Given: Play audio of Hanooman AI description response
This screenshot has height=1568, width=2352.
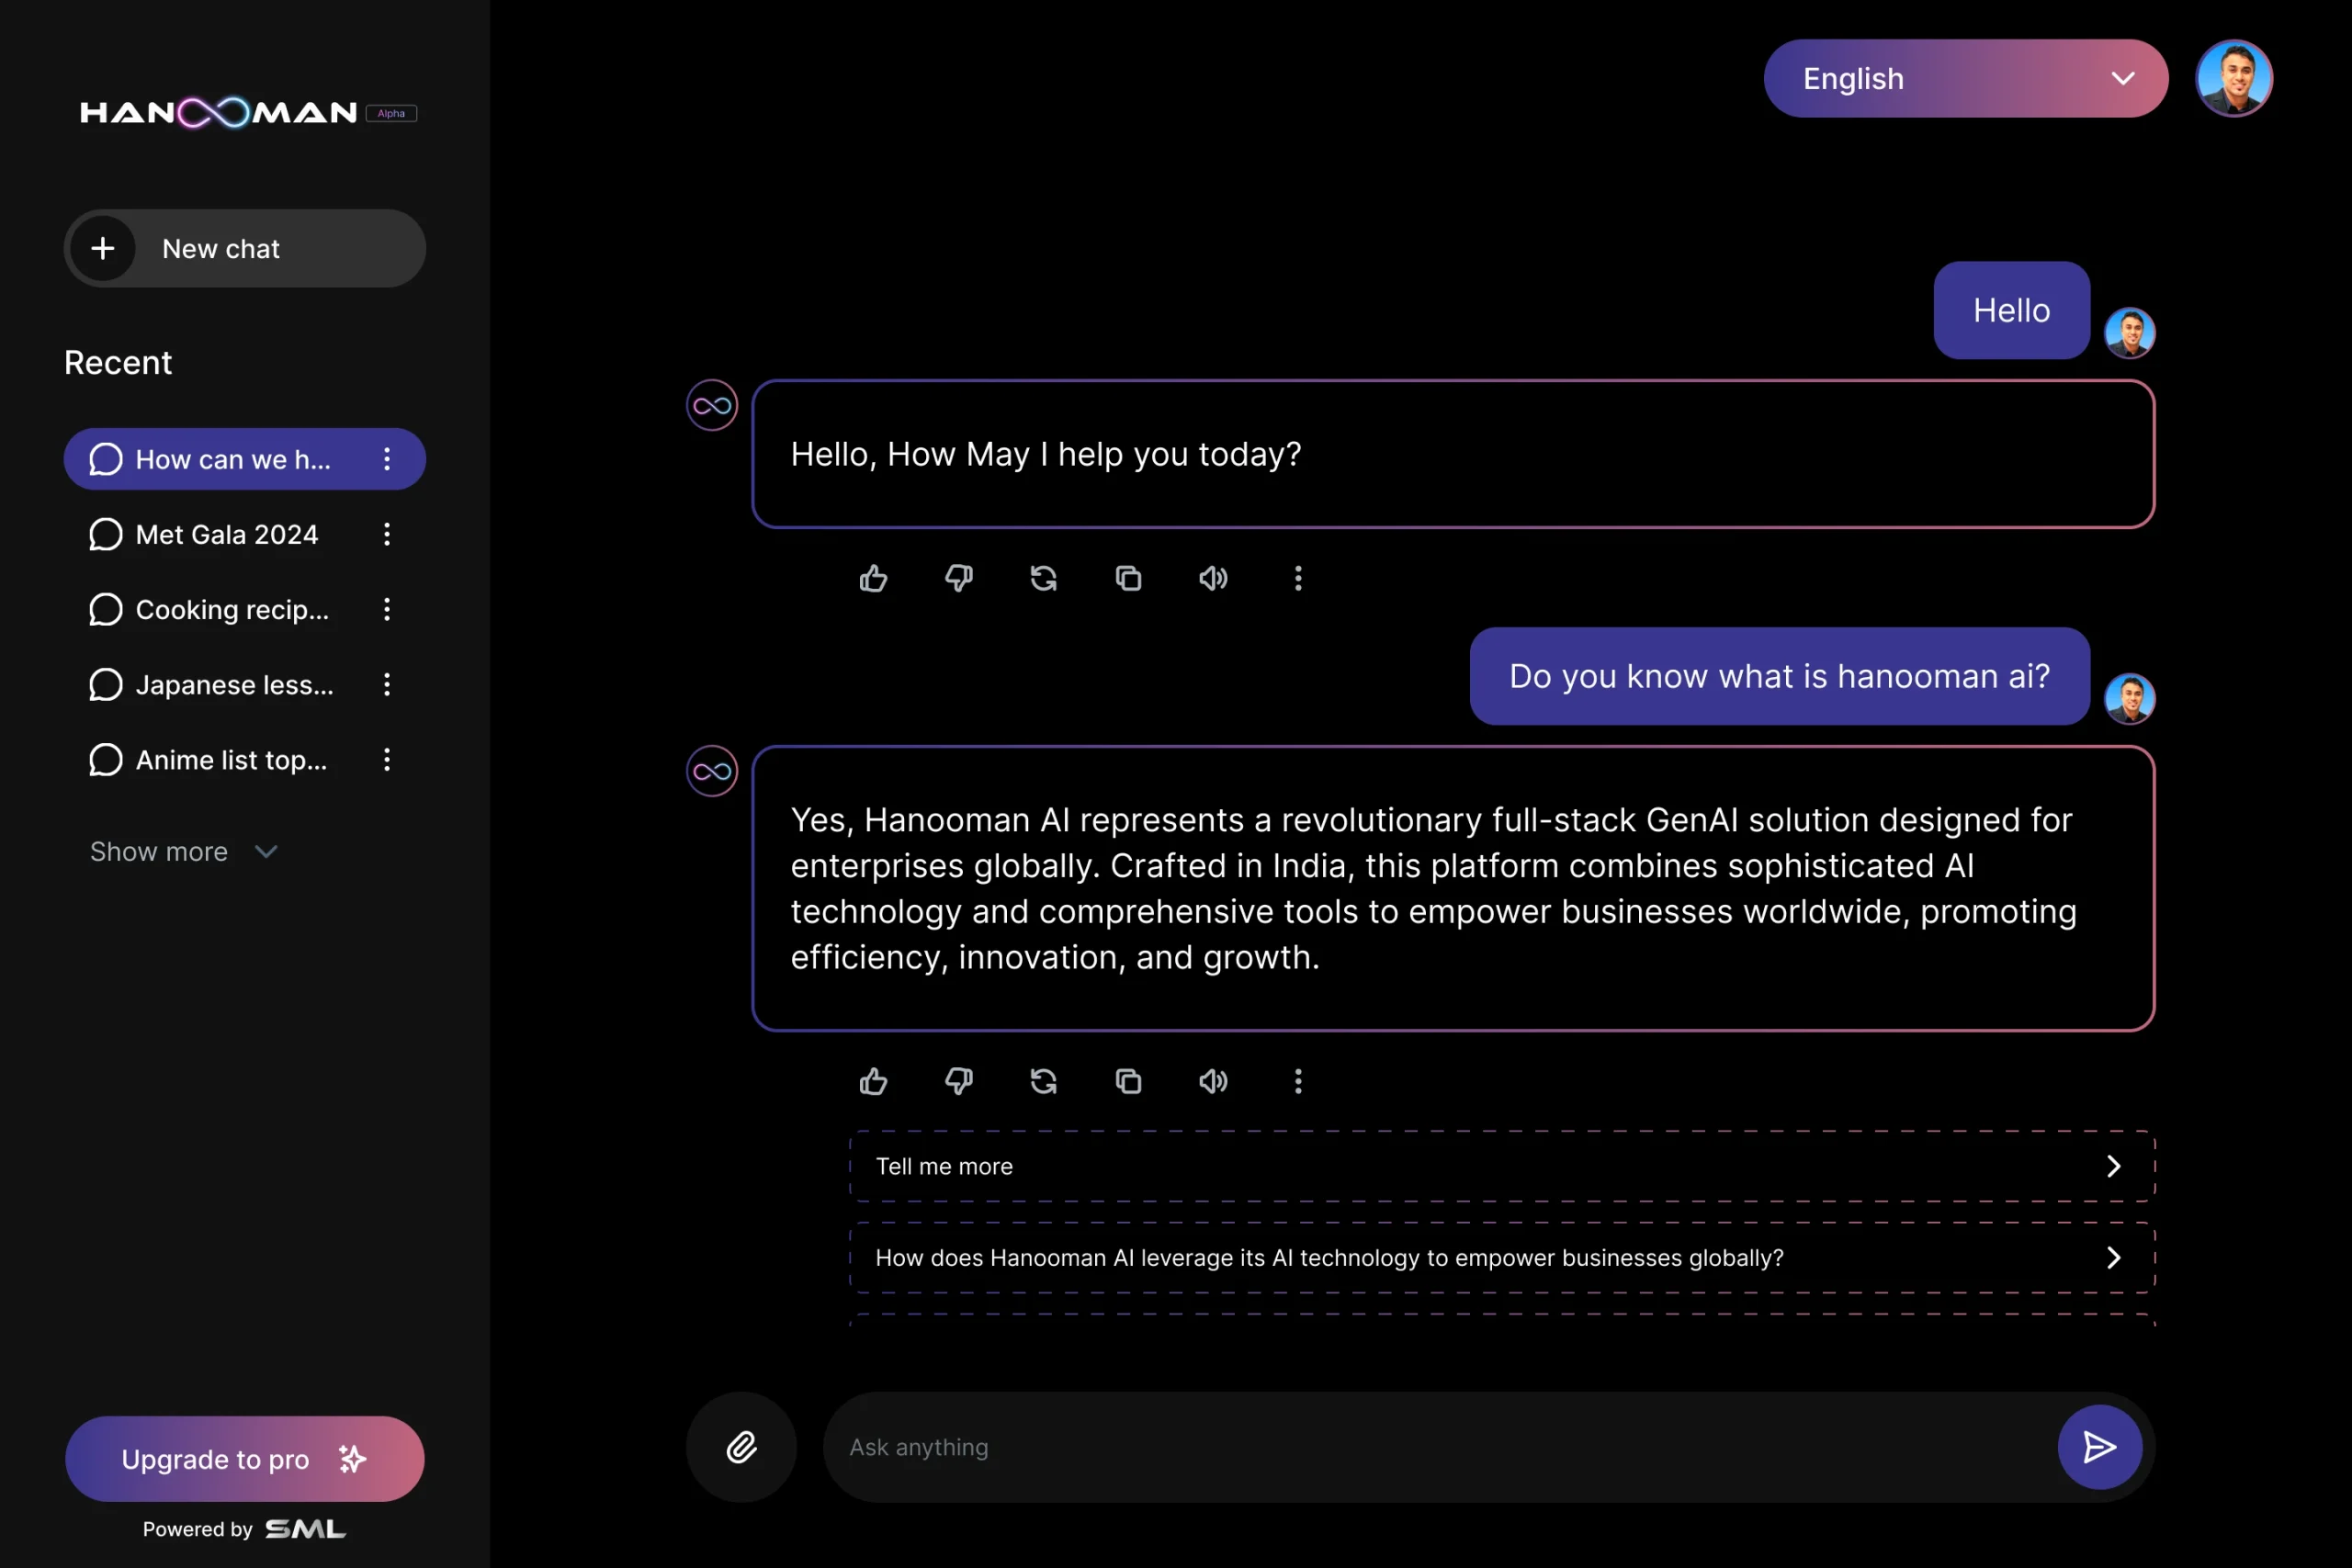Looking at the screenshot, I should point(1213,1081).
